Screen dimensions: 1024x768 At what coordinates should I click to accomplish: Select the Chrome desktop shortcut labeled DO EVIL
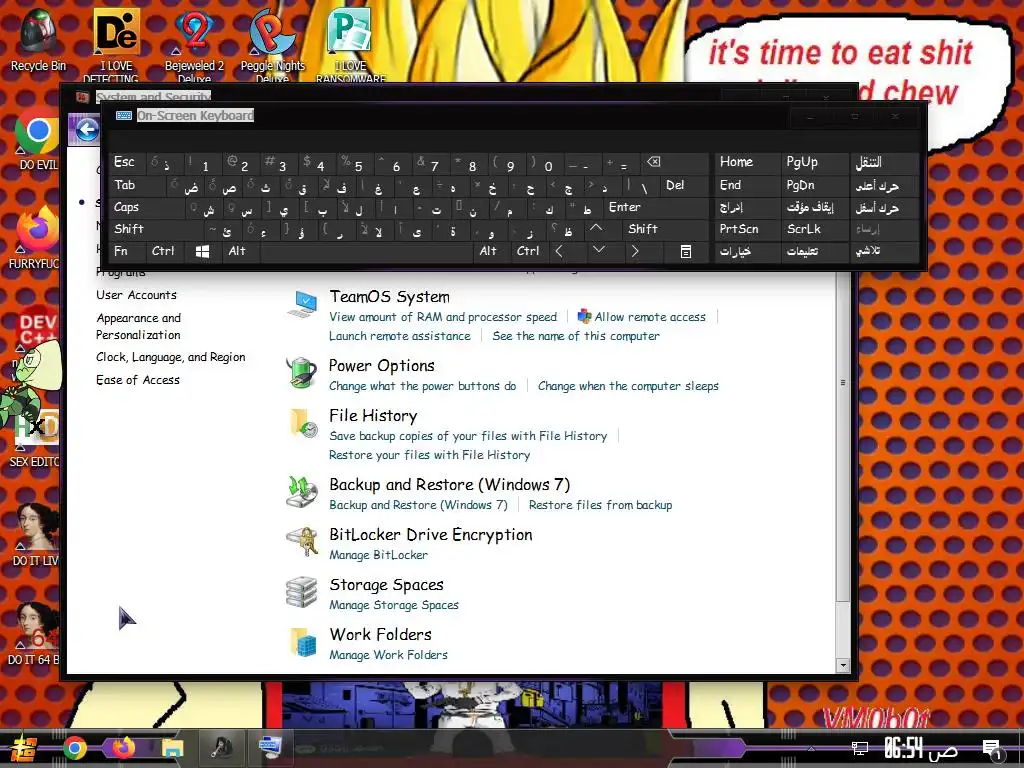[x=38, y=140]
